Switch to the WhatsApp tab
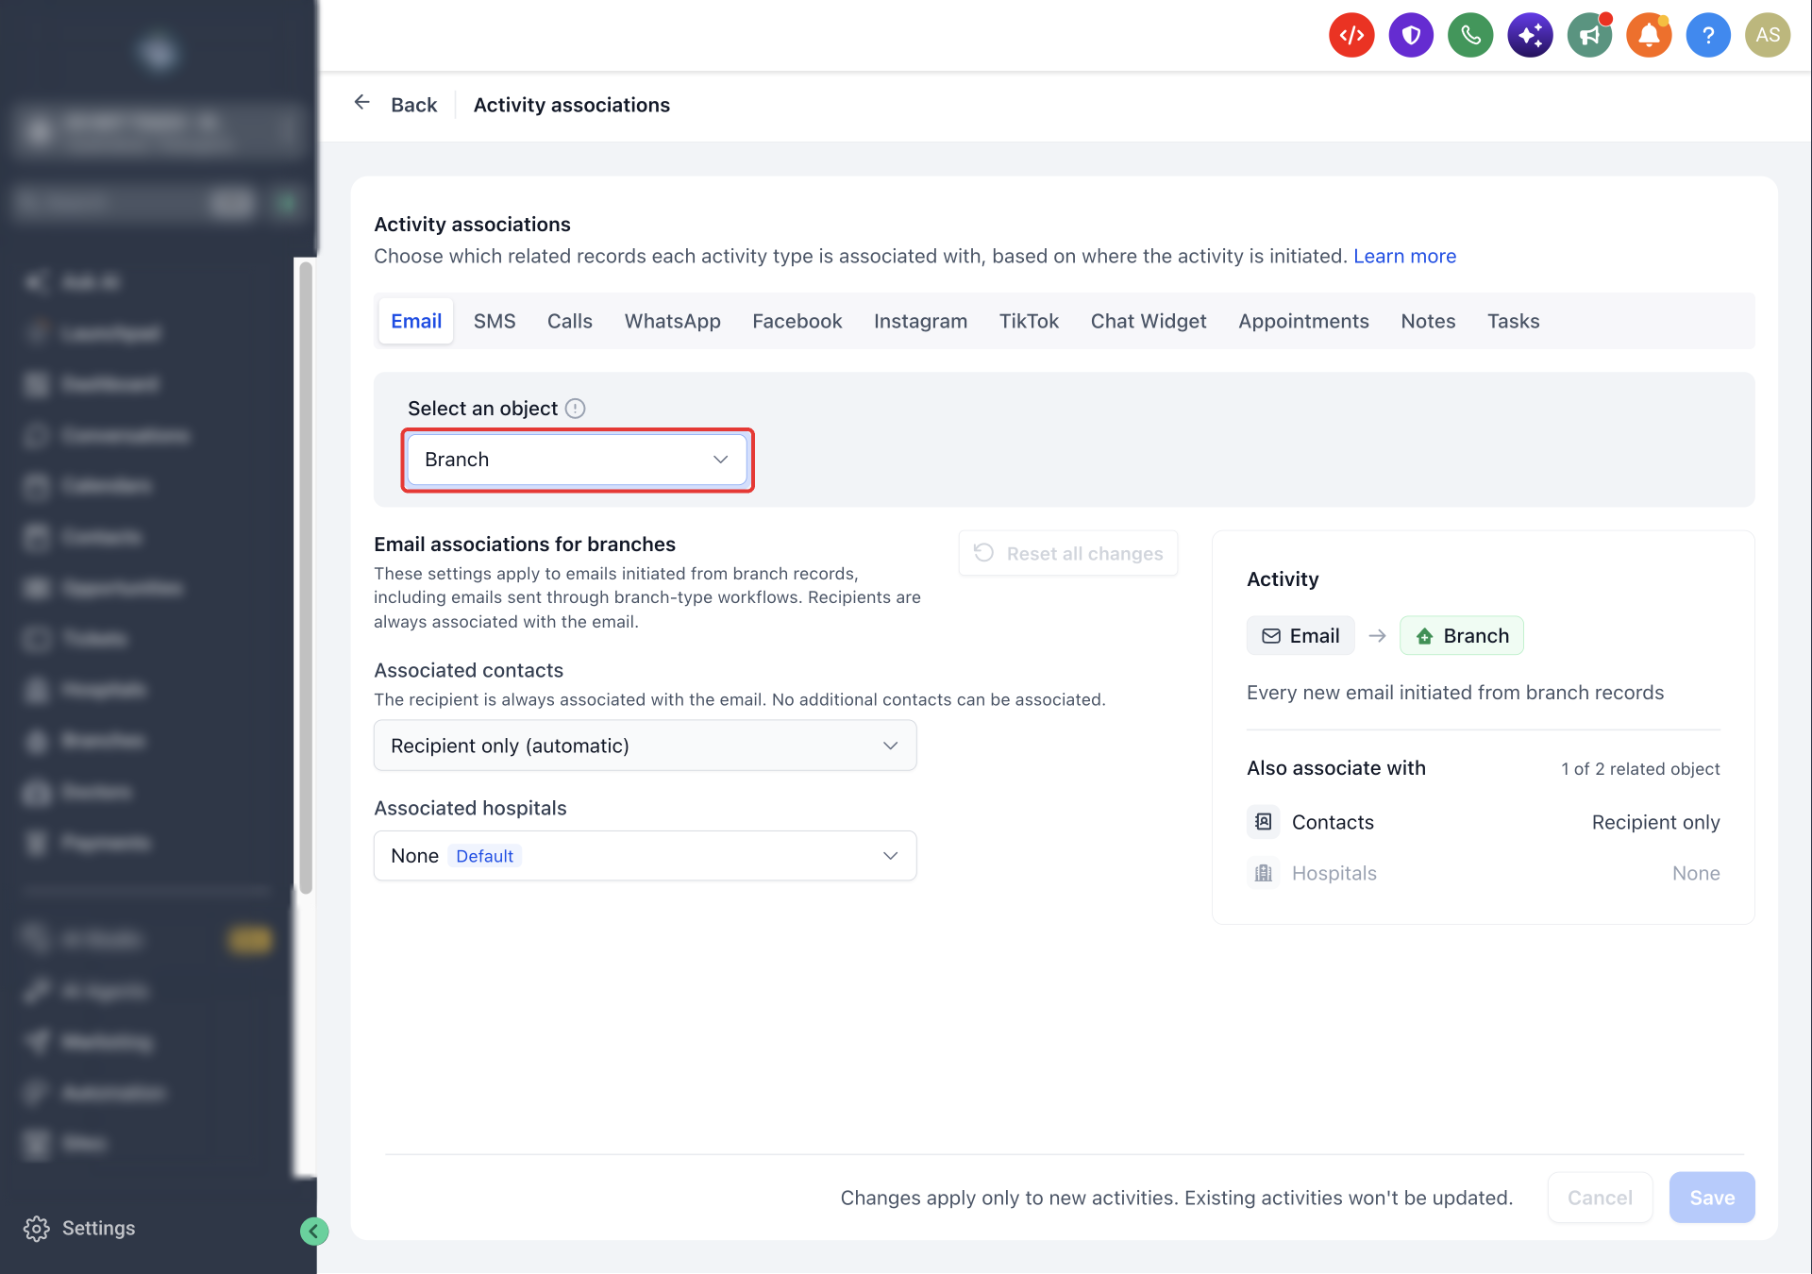This screenshot has width=1812, height=1274. (x=672, y=321)
